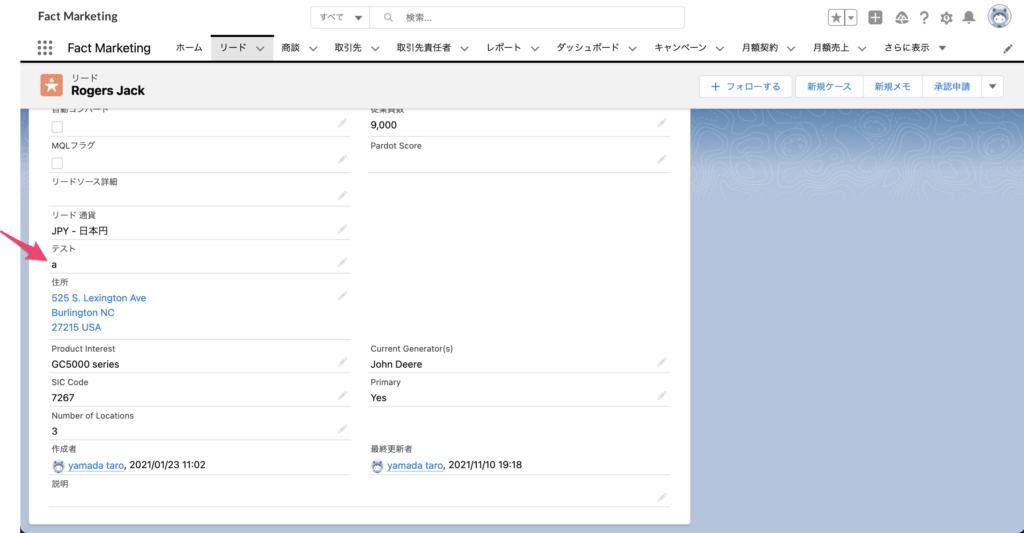Edit the リード 通貨 field pencil icon
Viewport: 1024px width, 533px height.
[x=342, y=229]
